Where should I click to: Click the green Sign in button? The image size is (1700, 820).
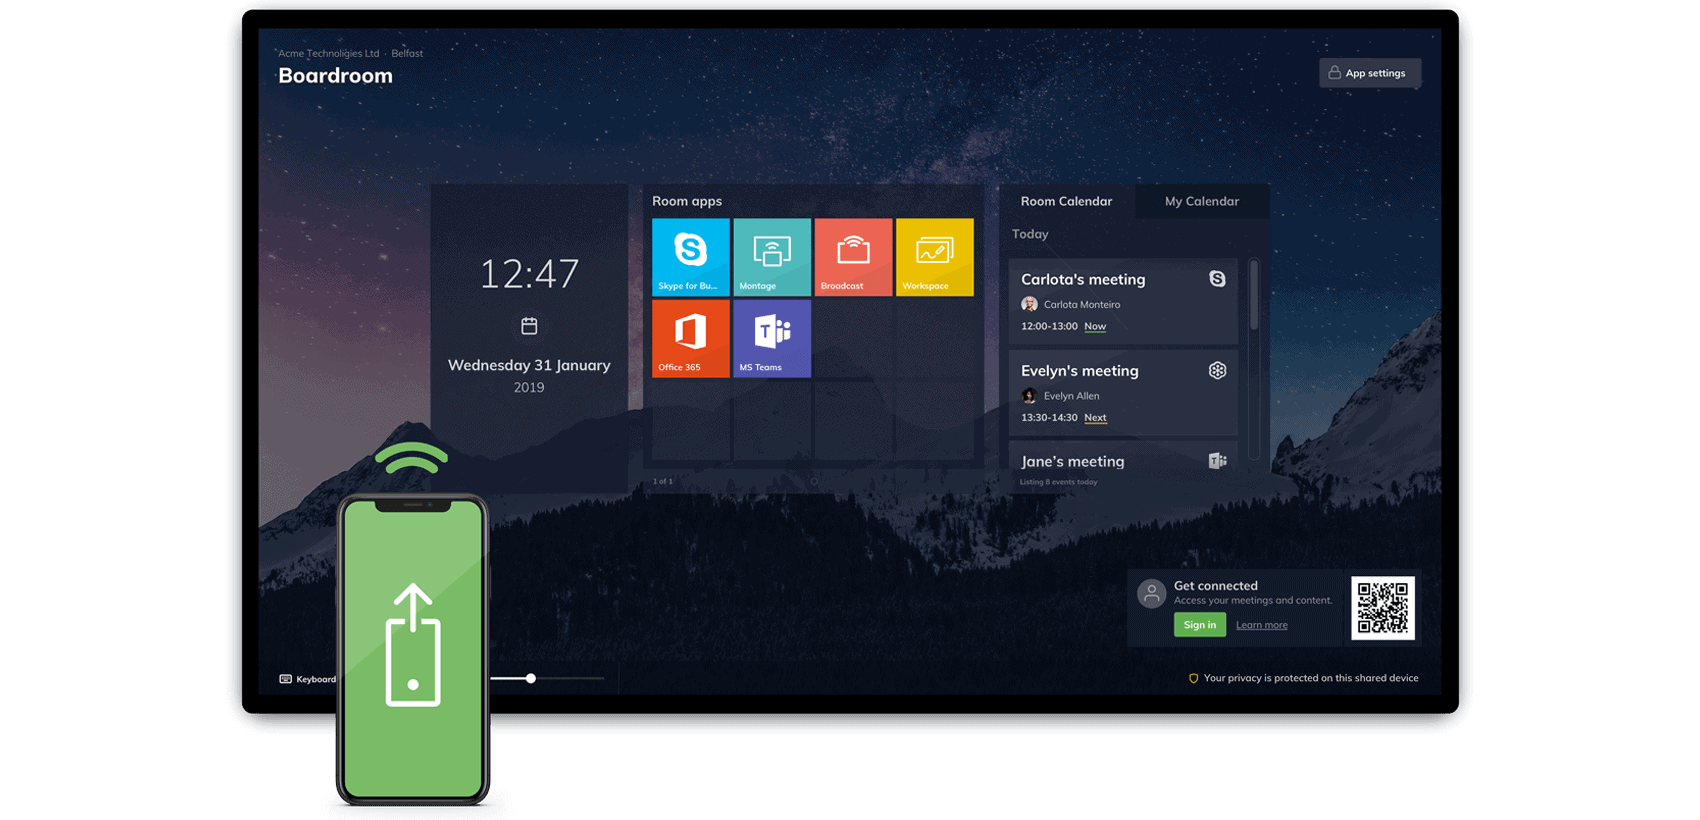click(x=1200, y=625)
